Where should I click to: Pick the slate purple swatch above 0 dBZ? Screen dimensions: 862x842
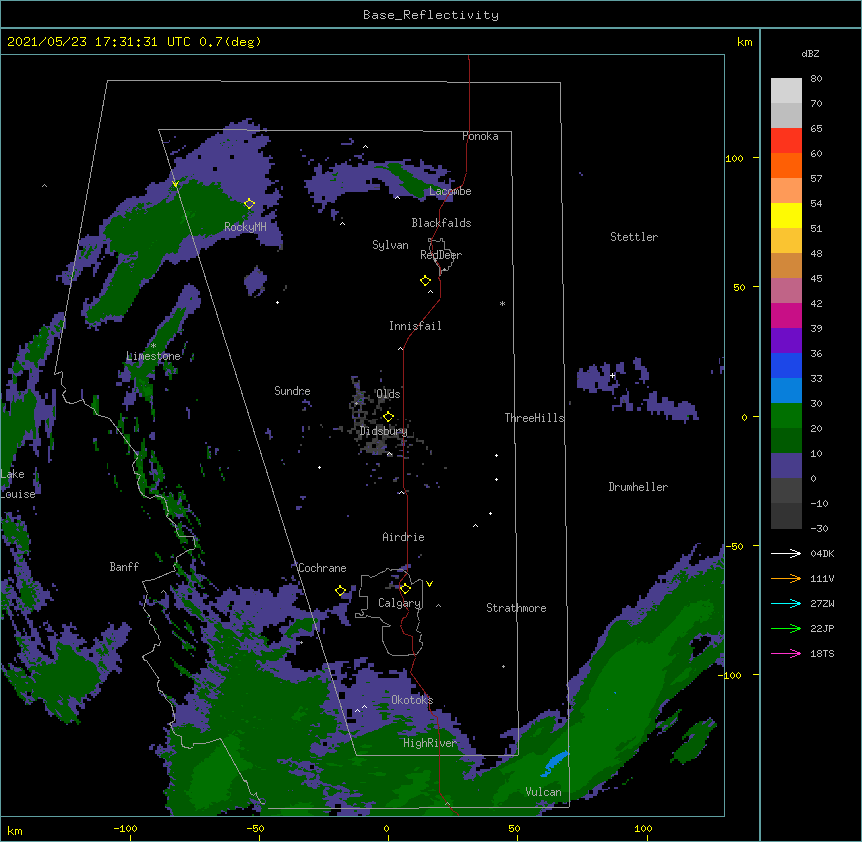[x=786, y=466]
